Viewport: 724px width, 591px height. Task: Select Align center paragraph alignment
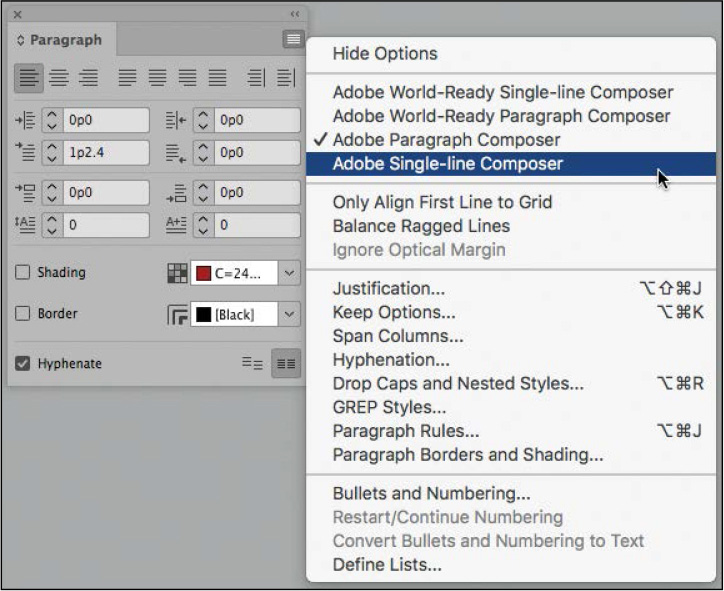59,78
